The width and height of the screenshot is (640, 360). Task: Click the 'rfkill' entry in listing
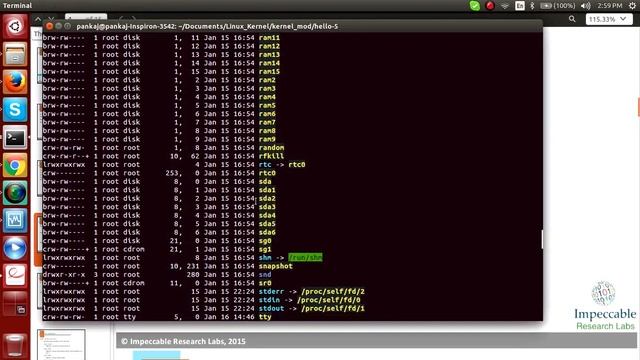(x=271, y=156)
